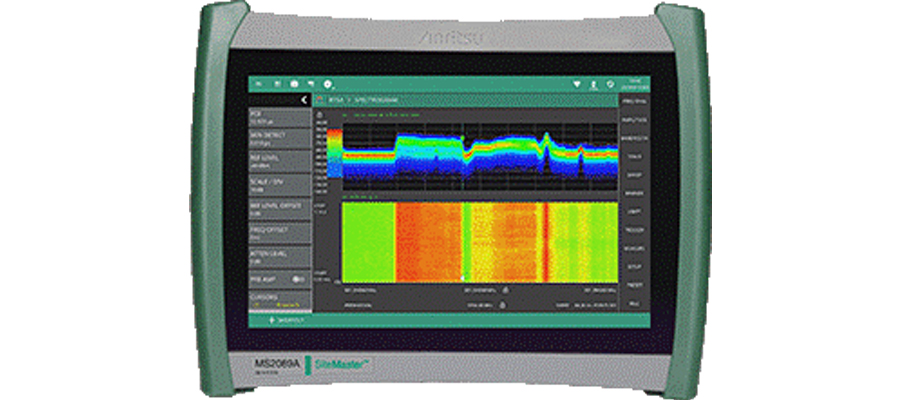Tap the camera screenshot icon in top toolbar
The width and height of the screenshot is (900, 400).
294,84
